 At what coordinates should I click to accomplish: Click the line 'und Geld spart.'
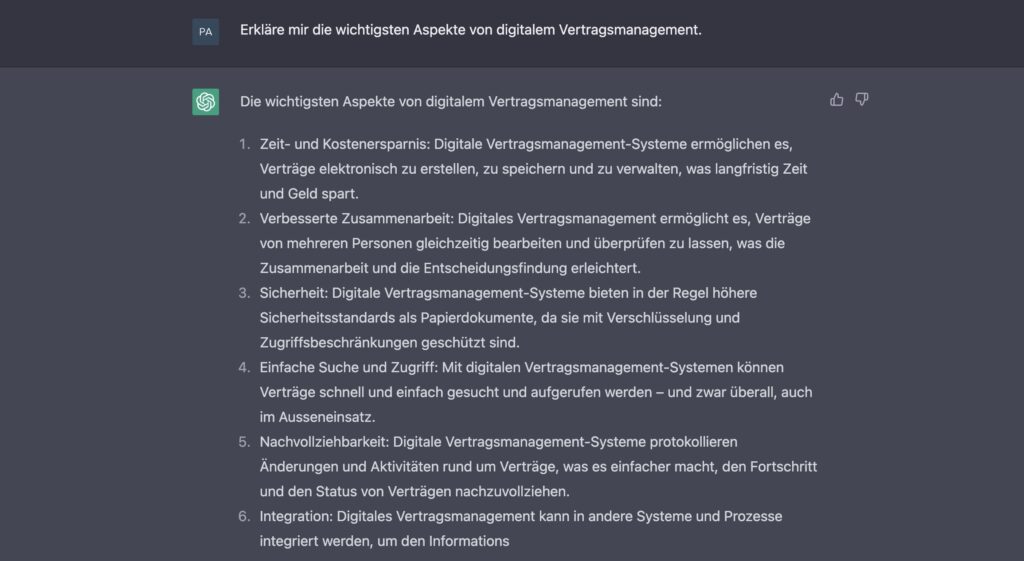tap(308, 193)
